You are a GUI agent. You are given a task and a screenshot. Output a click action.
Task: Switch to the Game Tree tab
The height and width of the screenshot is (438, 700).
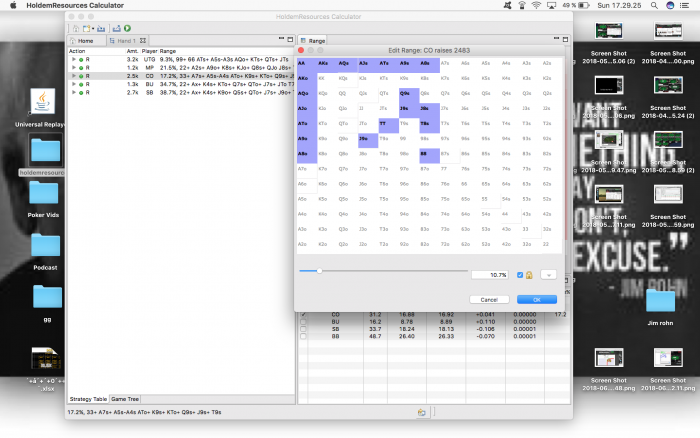125,399
